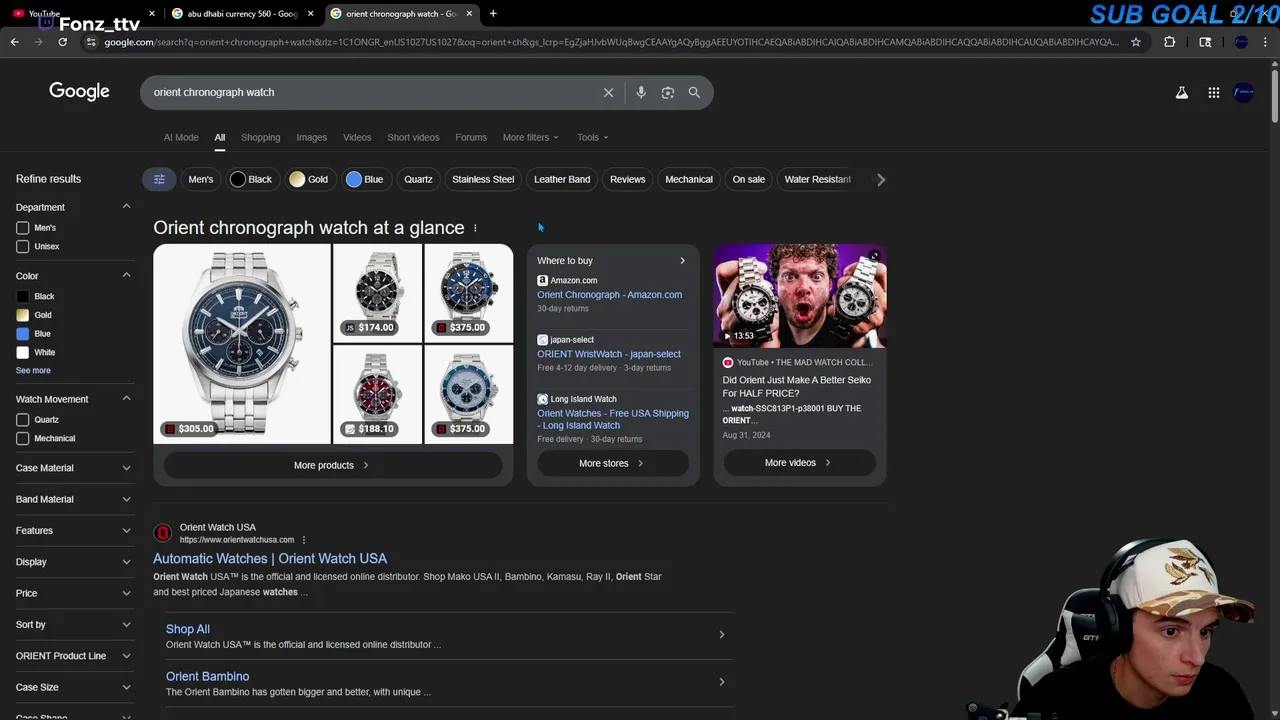Reload the page with refresh icon
Screen dimensions: 1280x720
click(62, 42)
